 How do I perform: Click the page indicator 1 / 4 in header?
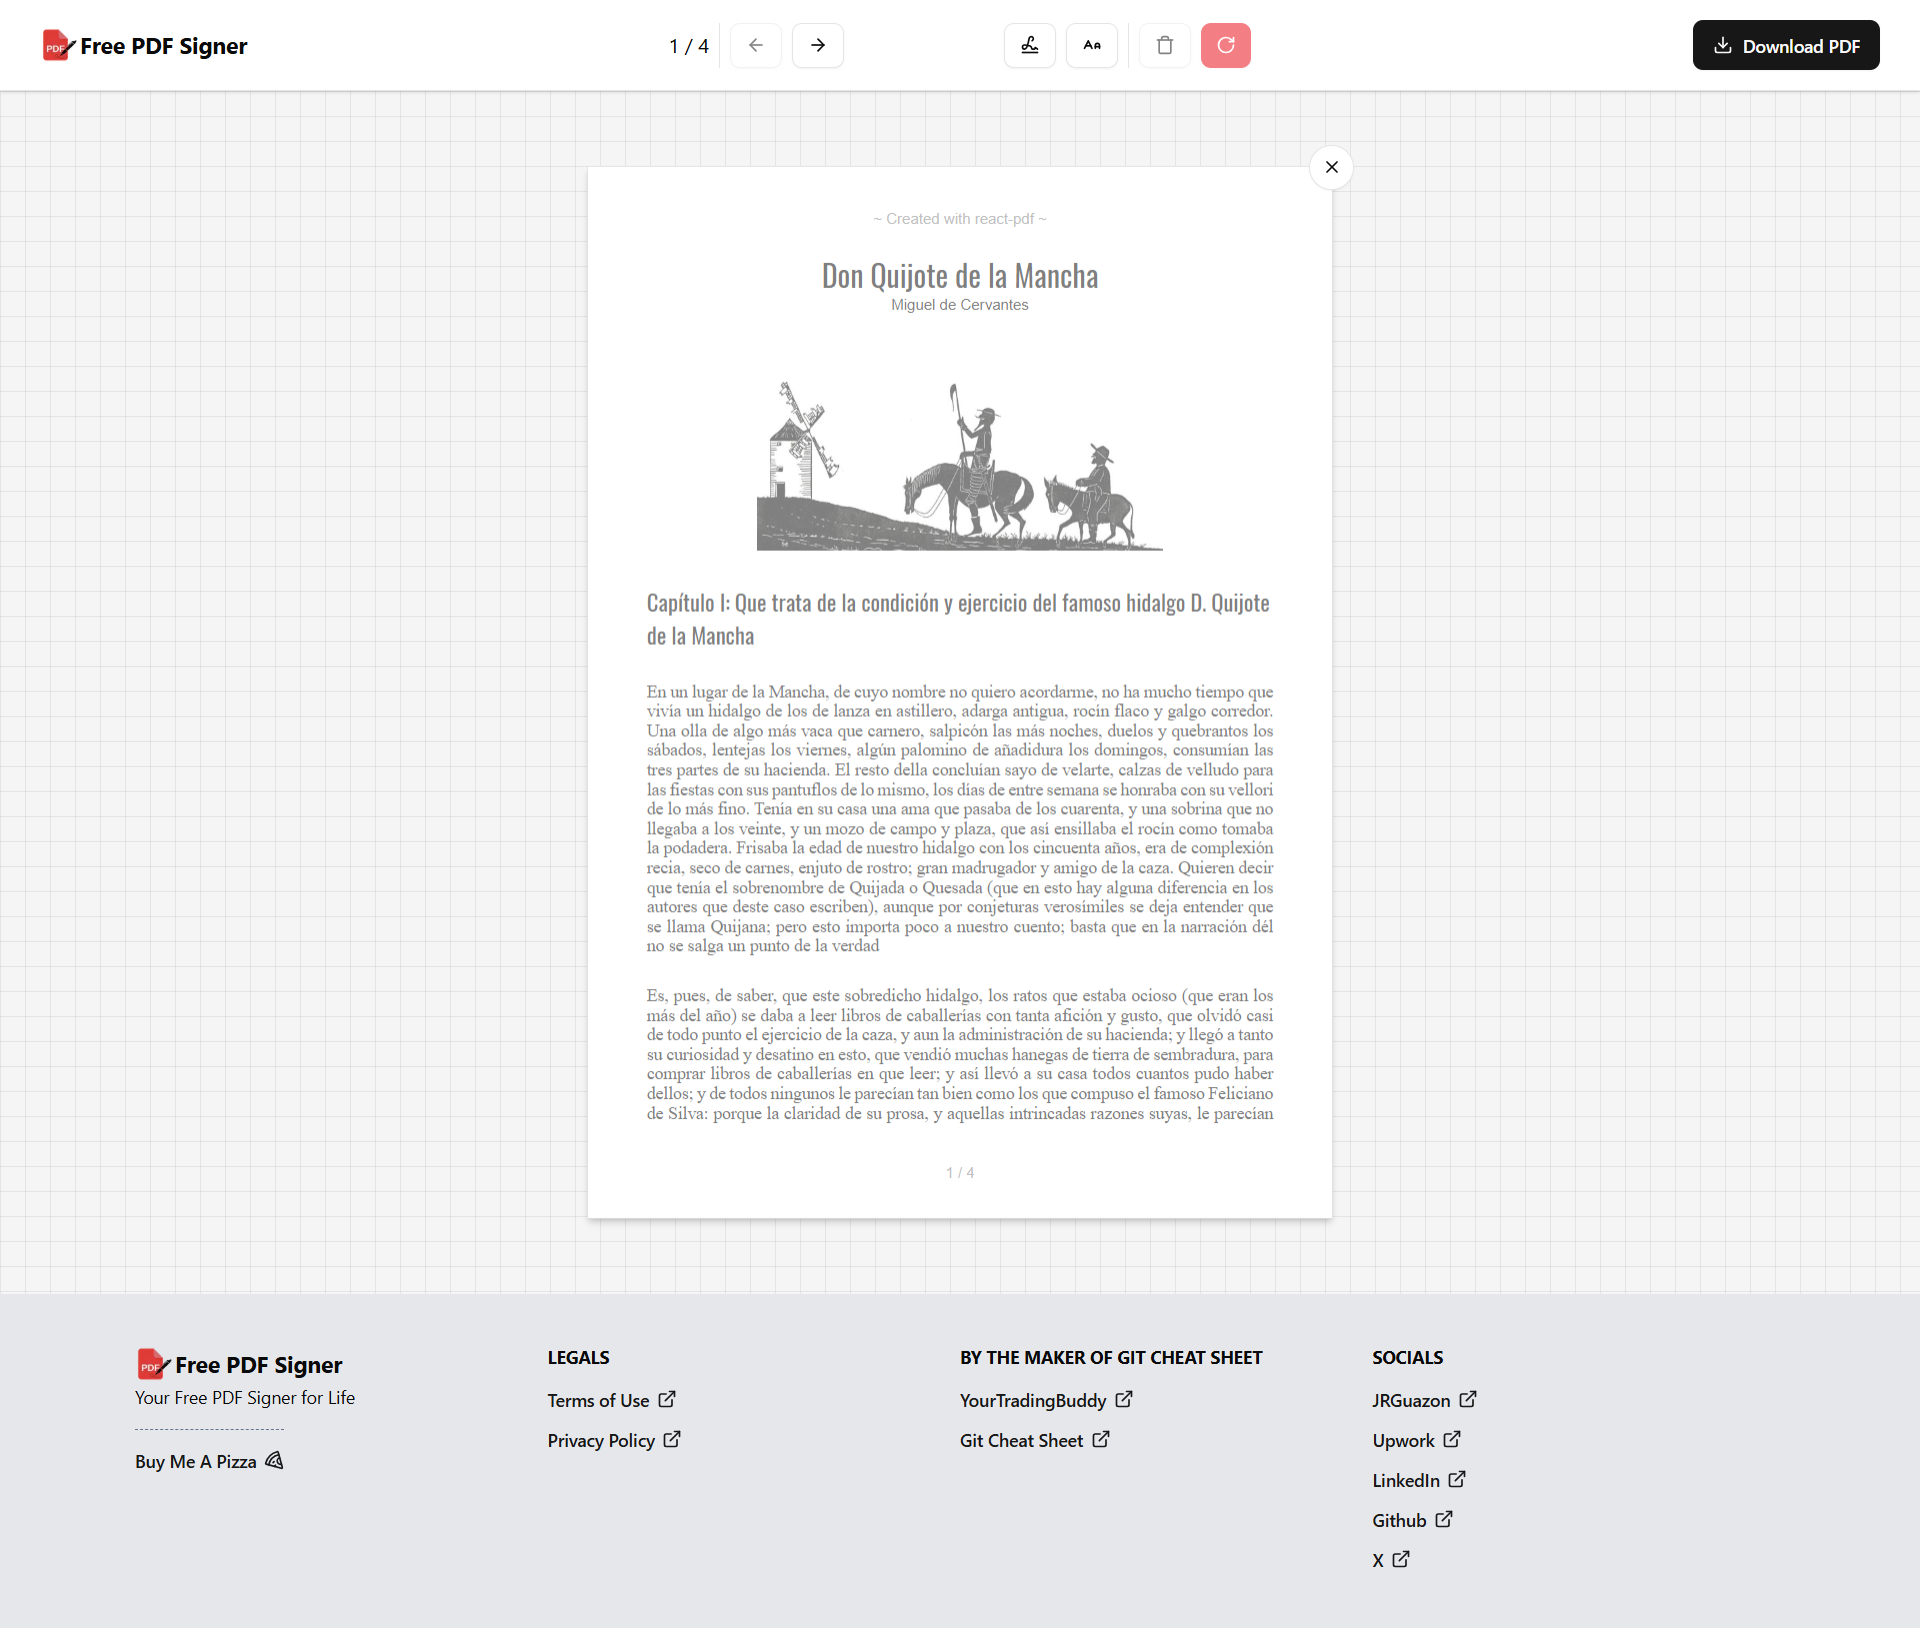point(689,46)
